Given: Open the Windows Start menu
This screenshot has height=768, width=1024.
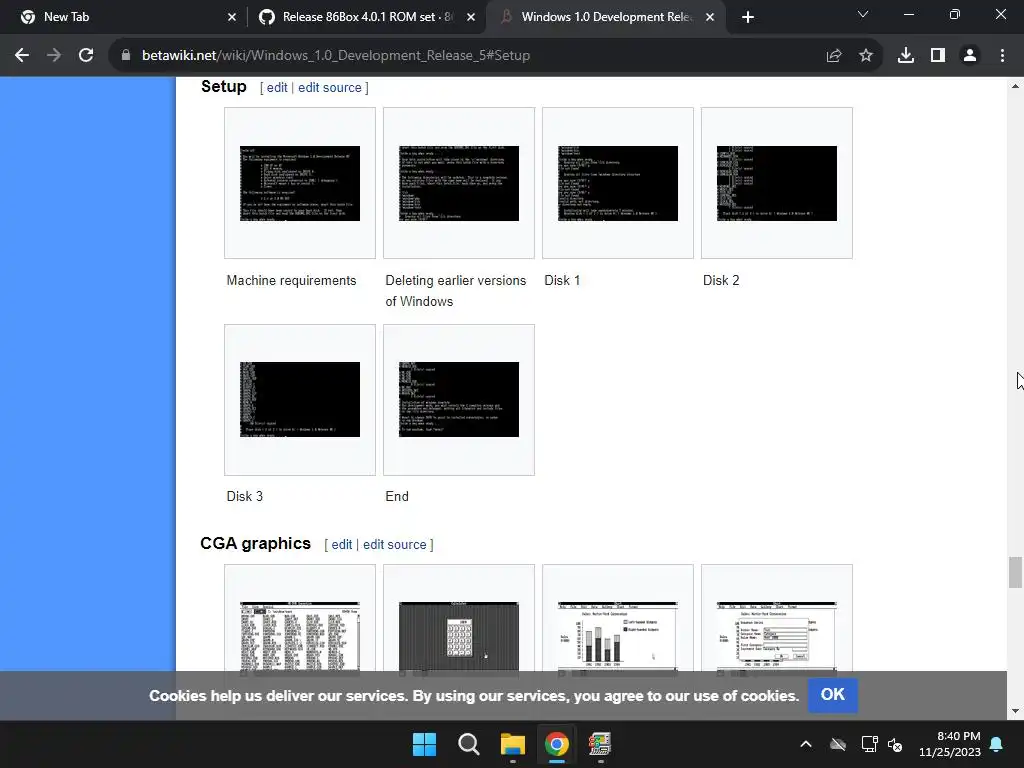Looking at the screenshot, I should (424, 744).
